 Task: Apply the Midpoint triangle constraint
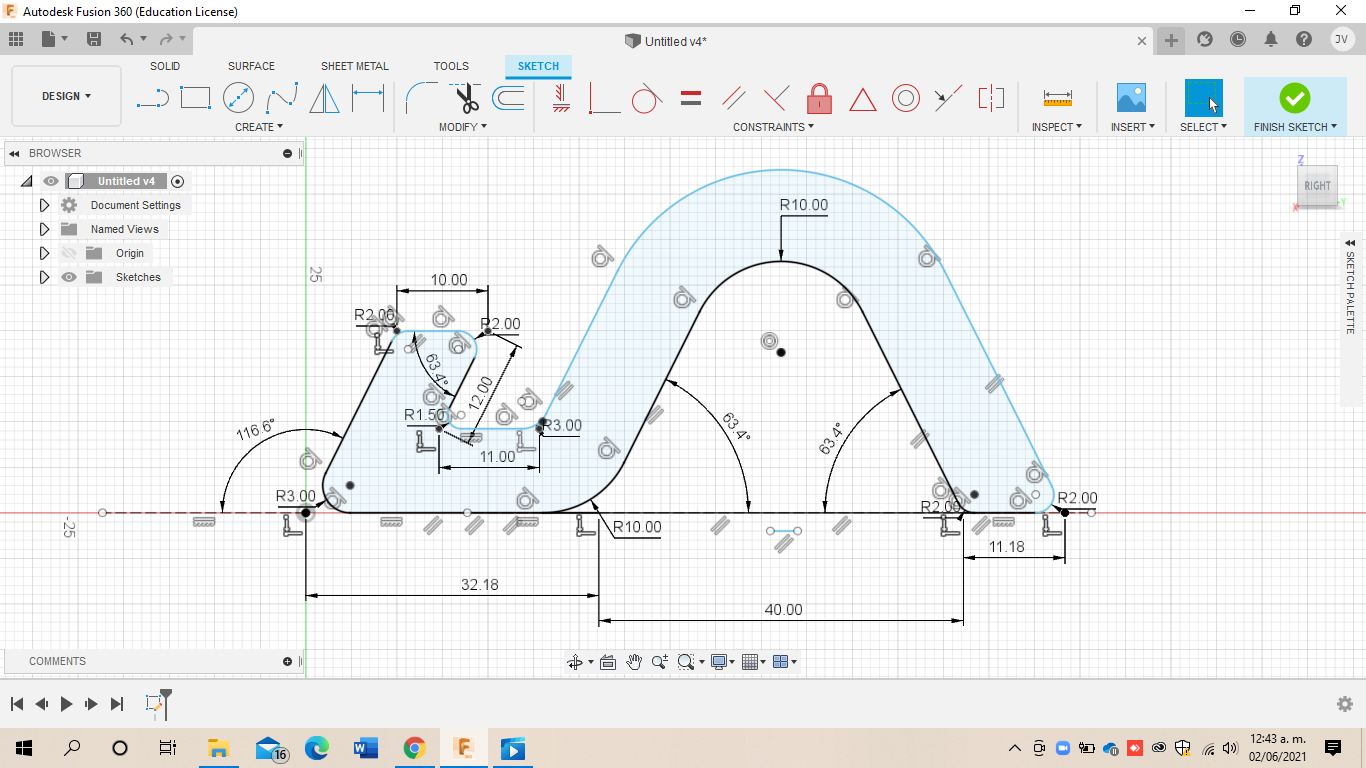[862, 99]
